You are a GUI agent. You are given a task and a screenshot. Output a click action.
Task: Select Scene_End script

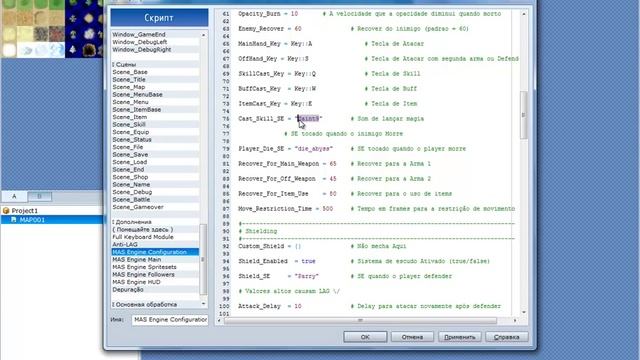(156, 169)
